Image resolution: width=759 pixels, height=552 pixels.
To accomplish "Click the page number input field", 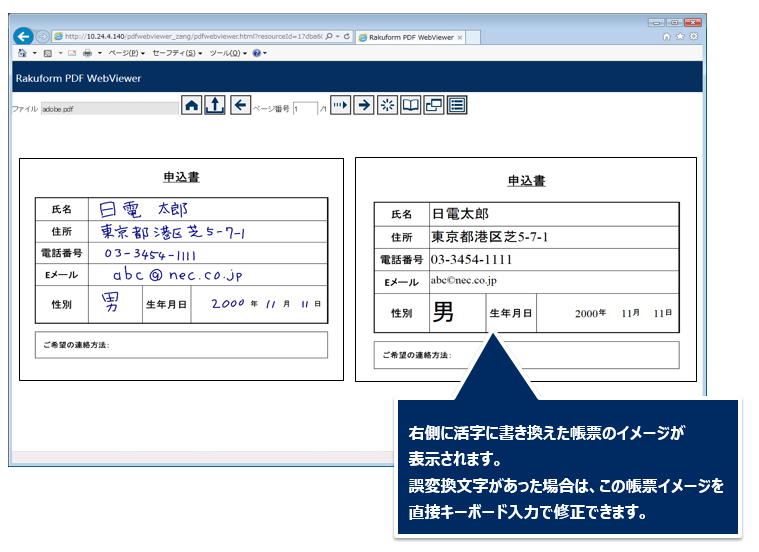I will (305, 107).
